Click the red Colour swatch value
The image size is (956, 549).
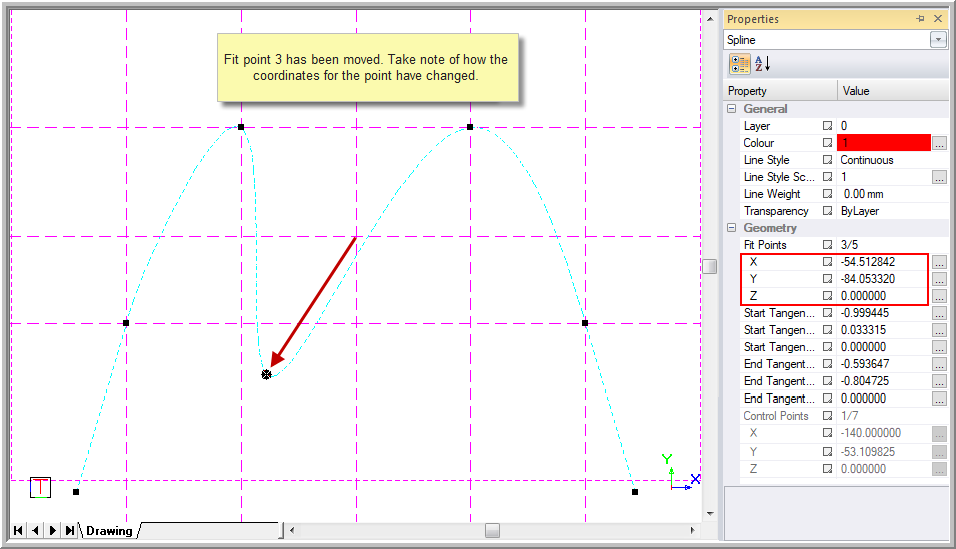click(884, 143)
